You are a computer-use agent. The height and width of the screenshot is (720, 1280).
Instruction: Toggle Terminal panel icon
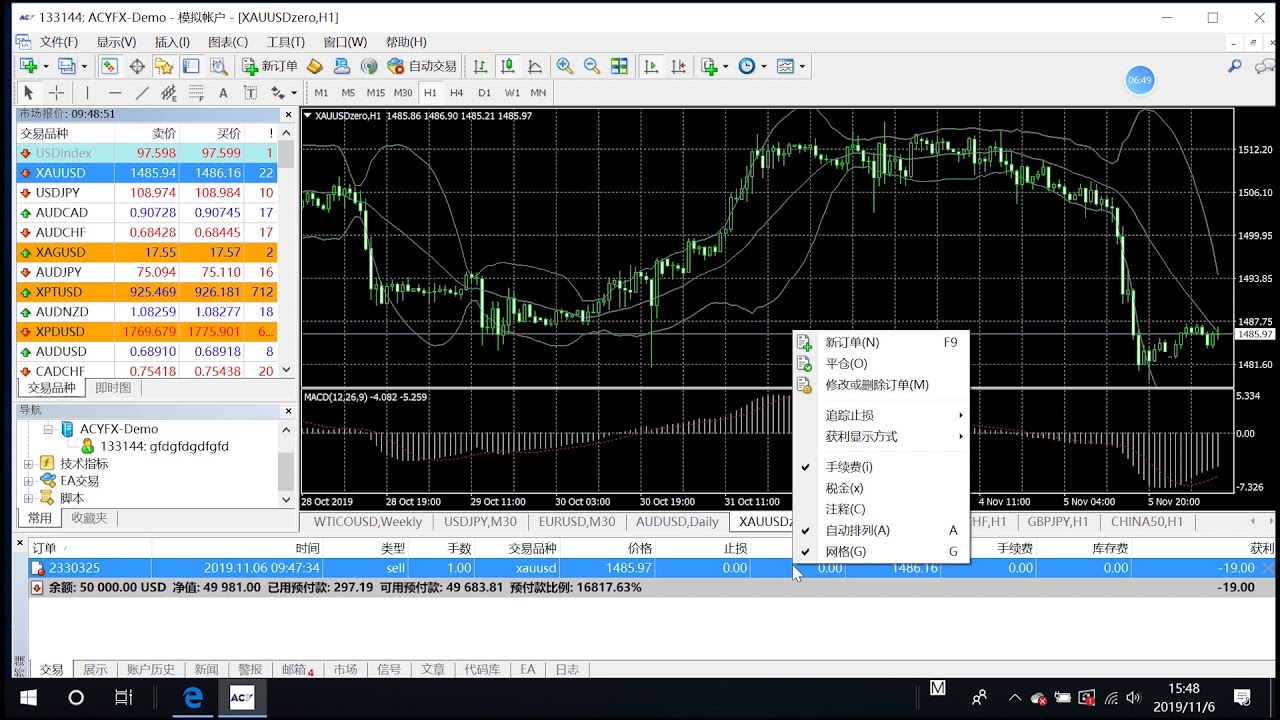191,66
